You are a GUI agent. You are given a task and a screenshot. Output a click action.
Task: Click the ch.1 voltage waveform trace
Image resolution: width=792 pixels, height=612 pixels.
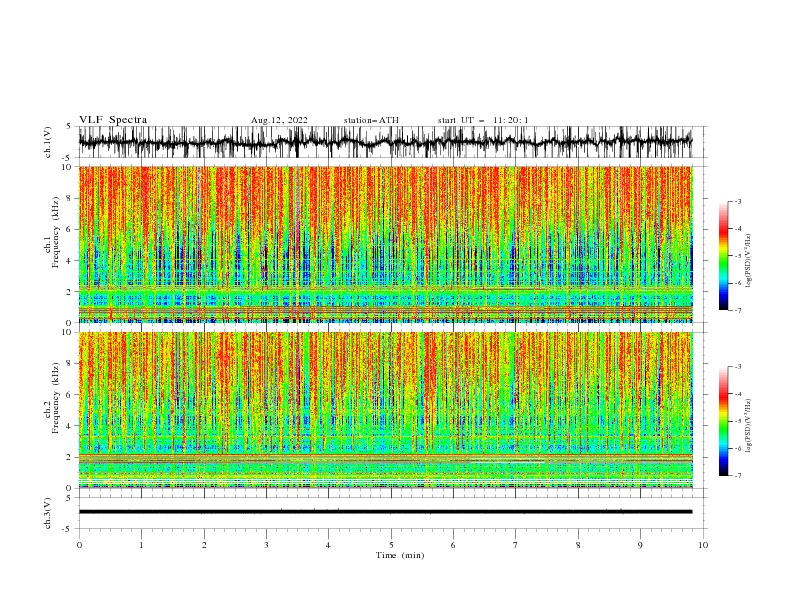[385, 142]
